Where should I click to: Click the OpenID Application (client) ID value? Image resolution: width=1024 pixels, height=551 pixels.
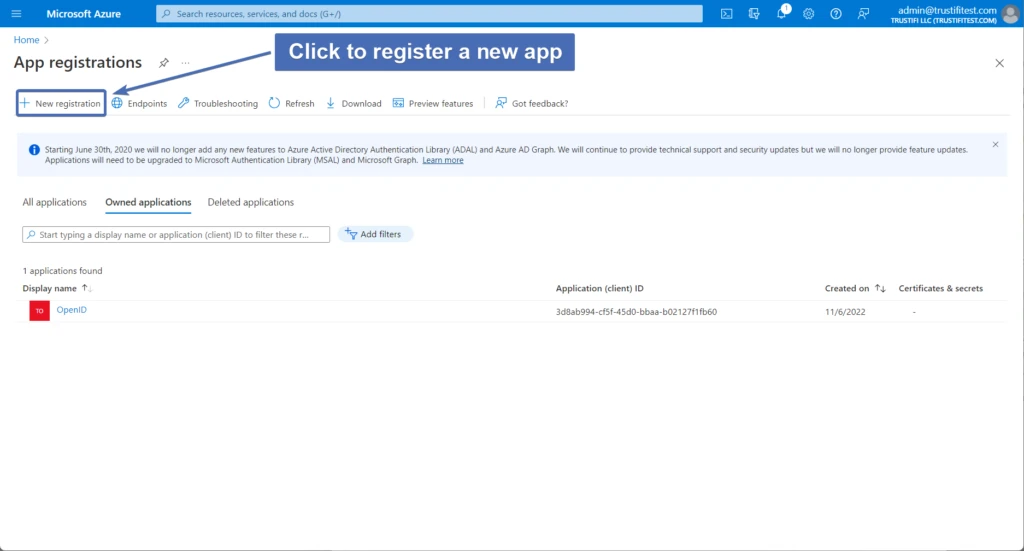636,312
